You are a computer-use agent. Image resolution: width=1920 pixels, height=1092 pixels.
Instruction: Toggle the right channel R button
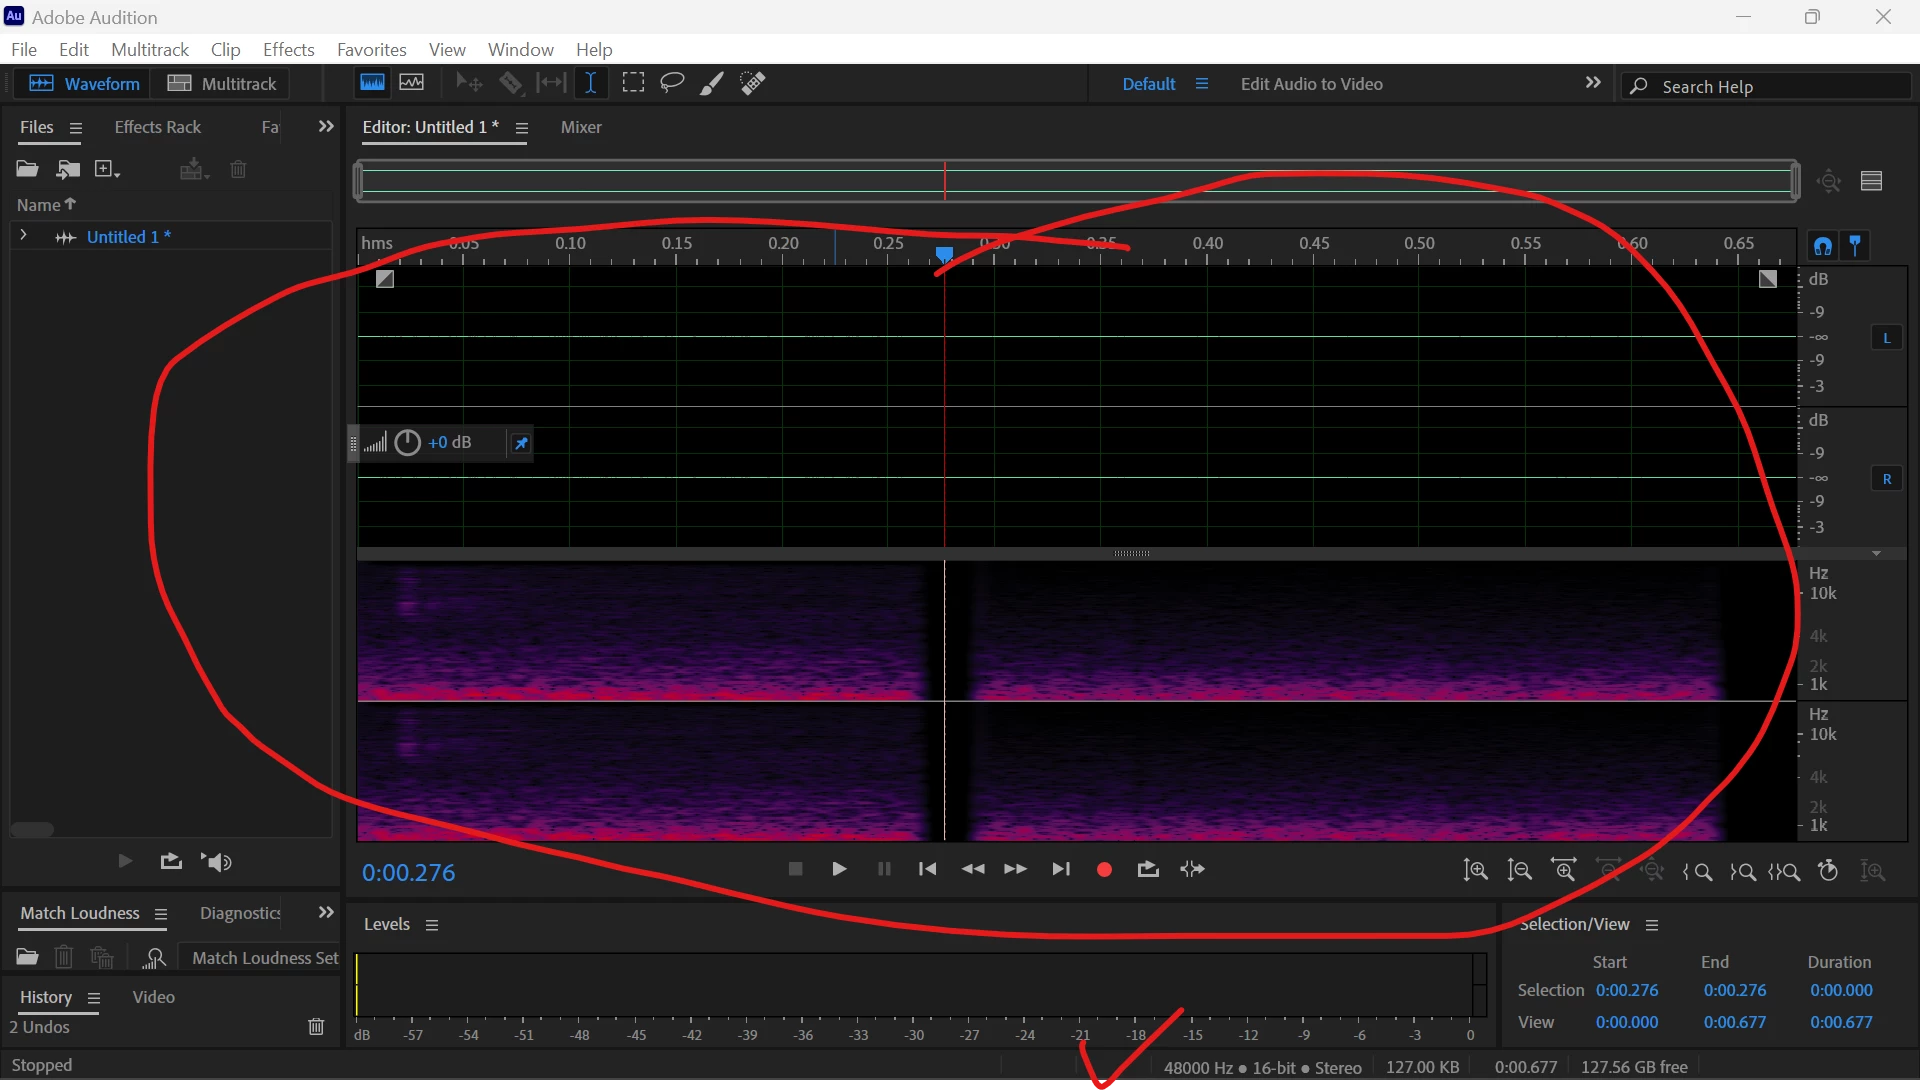point(1886,479)
